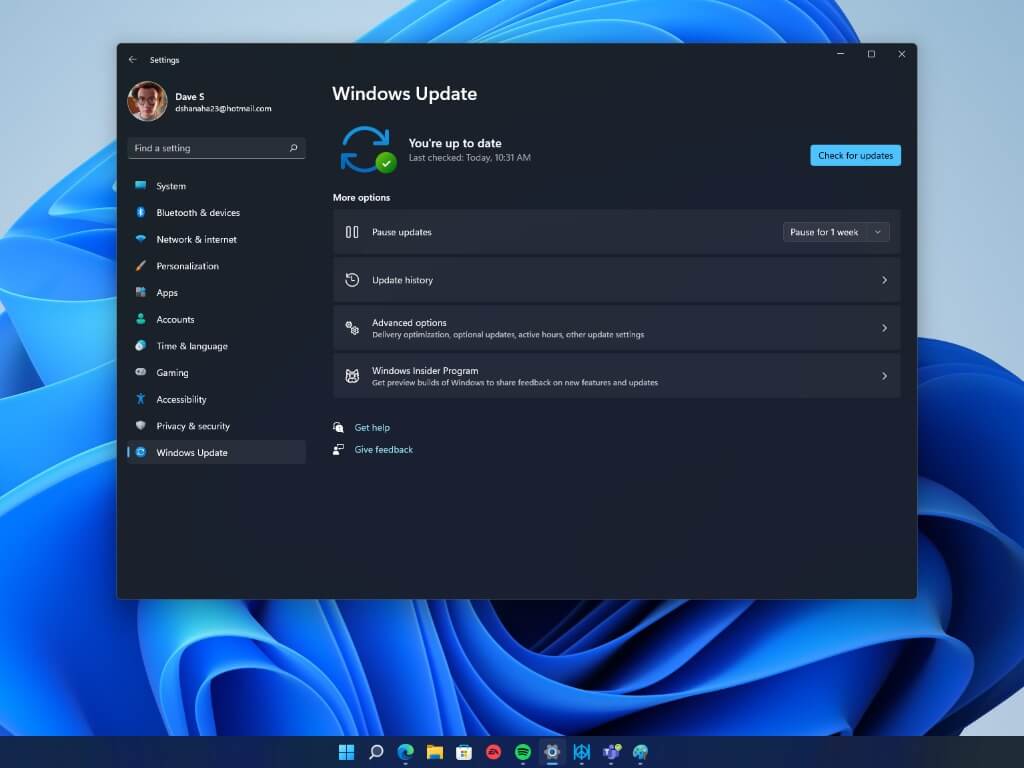Viewport: 1024px width, 768px height.
Task: Click the Get help headset icon
Action: point(338,427)
